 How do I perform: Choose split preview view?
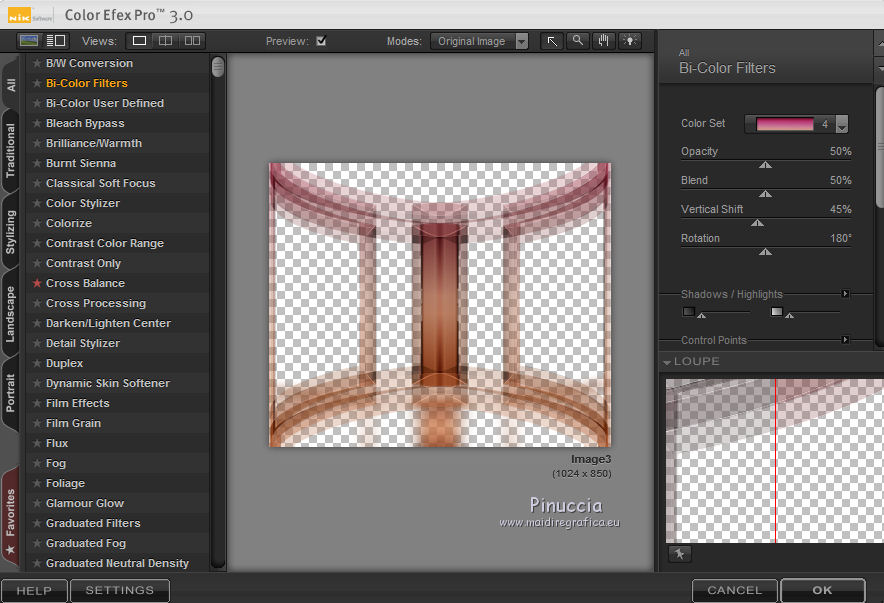(166, 41)
